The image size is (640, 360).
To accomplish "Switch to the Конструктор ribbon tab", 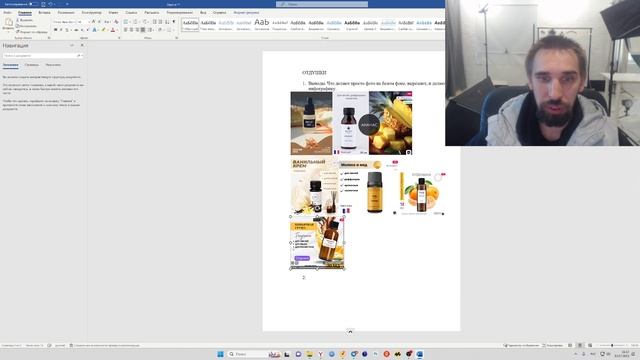I will pyautogui.click(x=91, y=13).
